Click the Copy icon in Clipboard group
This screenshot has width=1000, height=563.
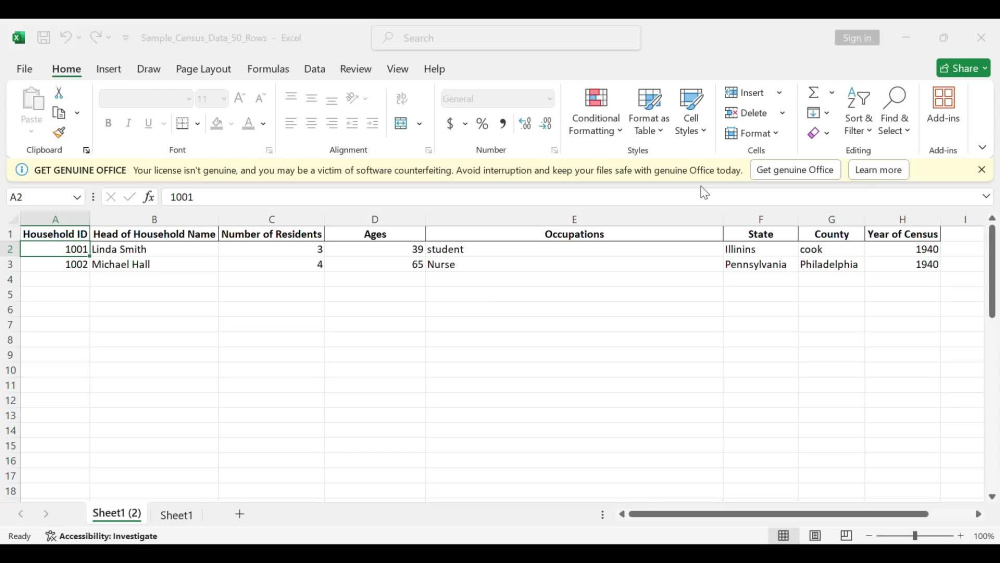[x=59, y=113]
